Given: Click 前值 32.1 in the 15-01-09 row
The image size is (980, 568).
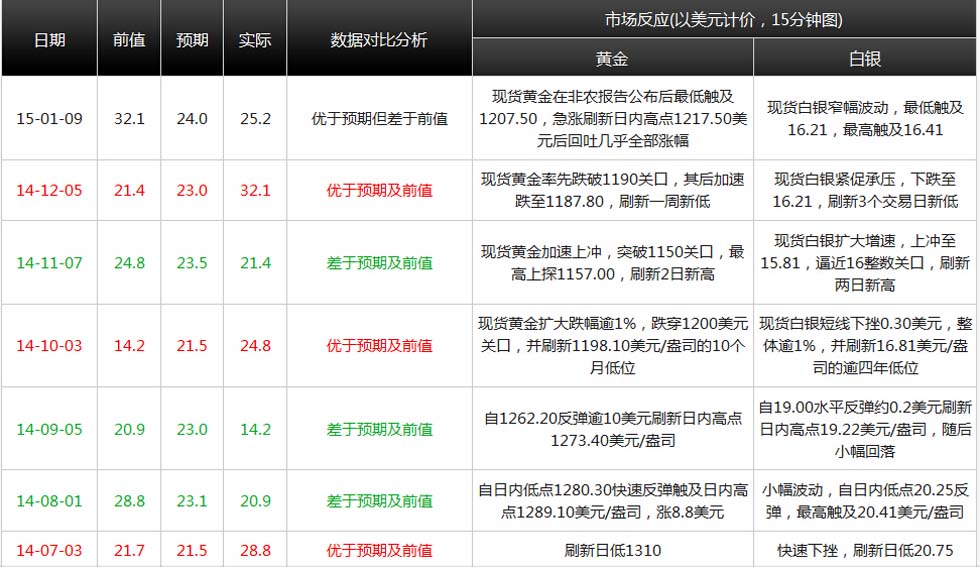Looking at the screenshot, I should coord(129,119).
